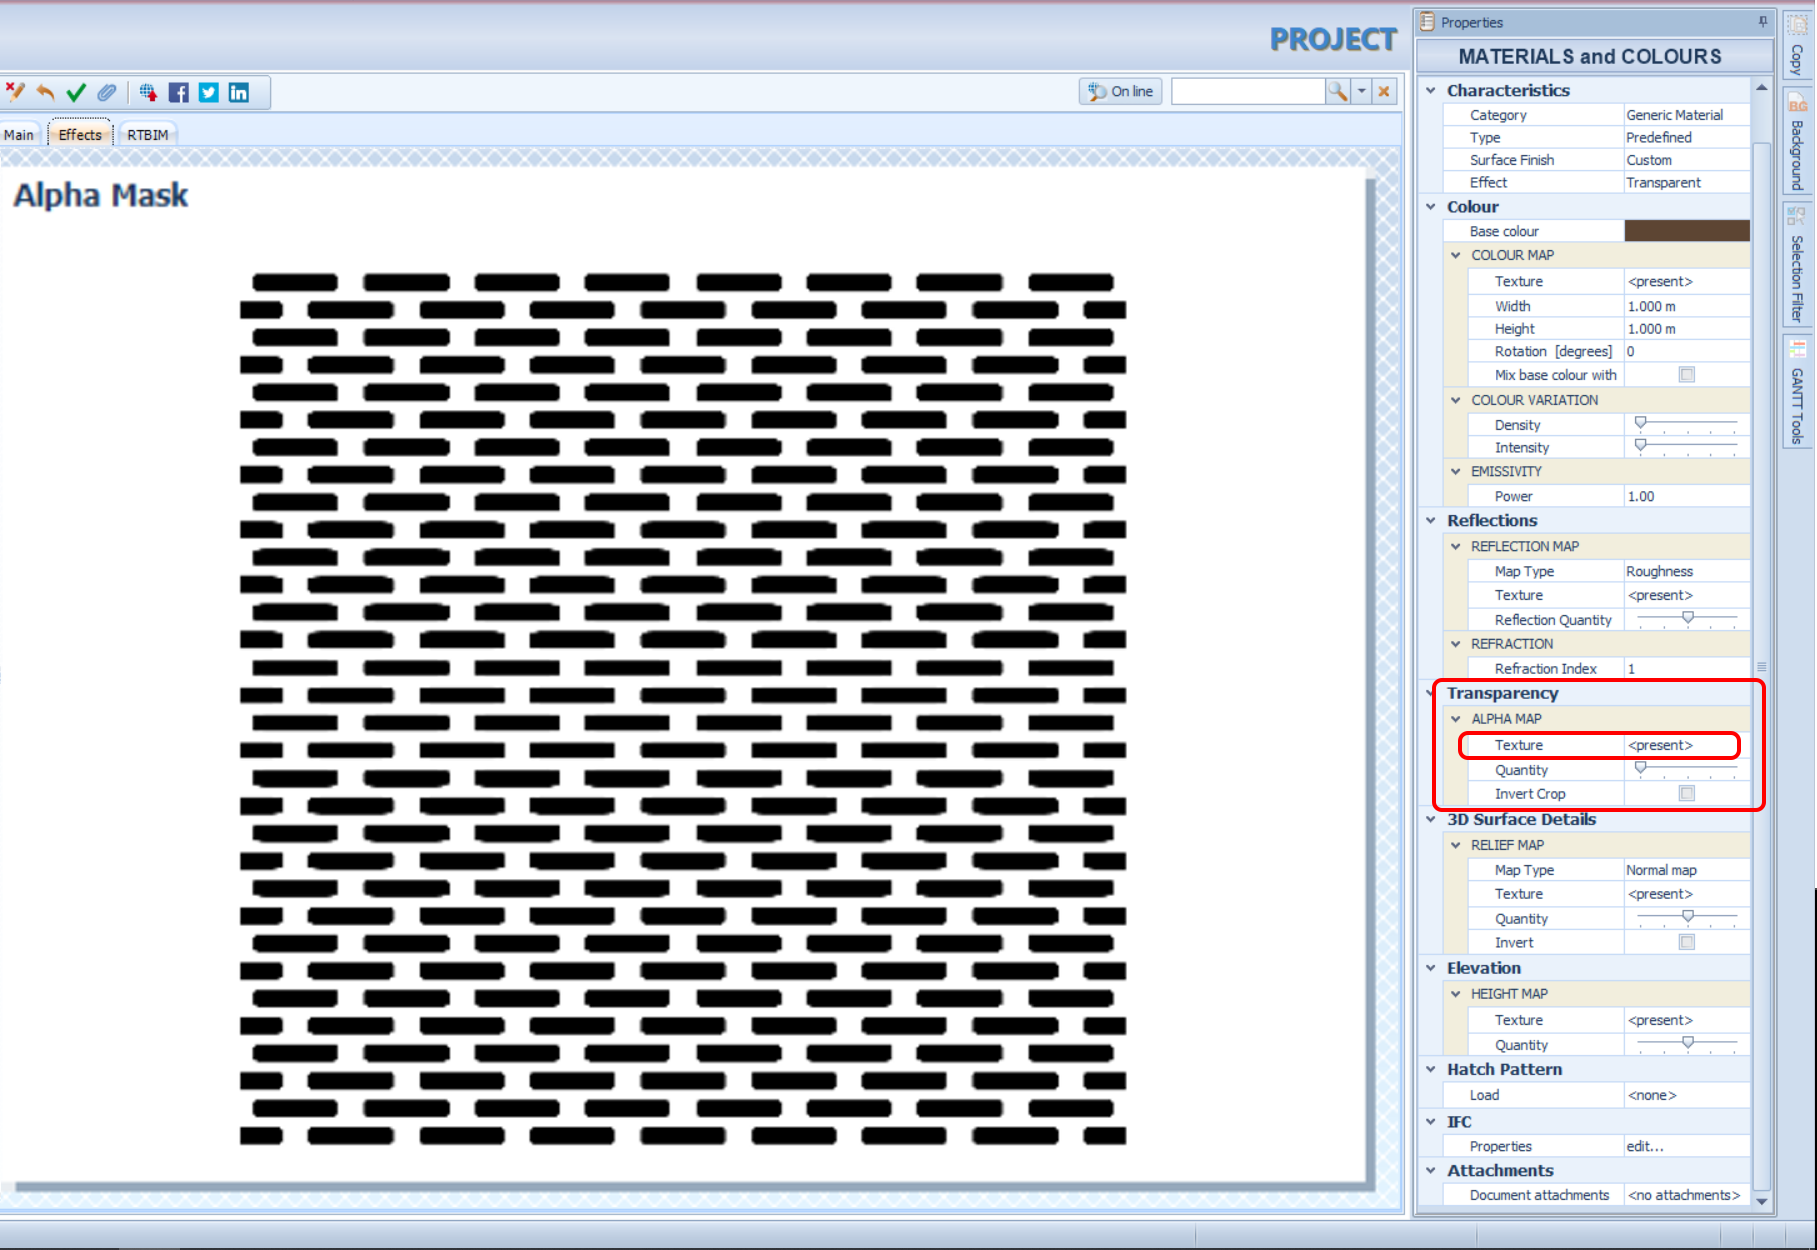
Task: Collapse the Attachments section
Action: 1431,1170
